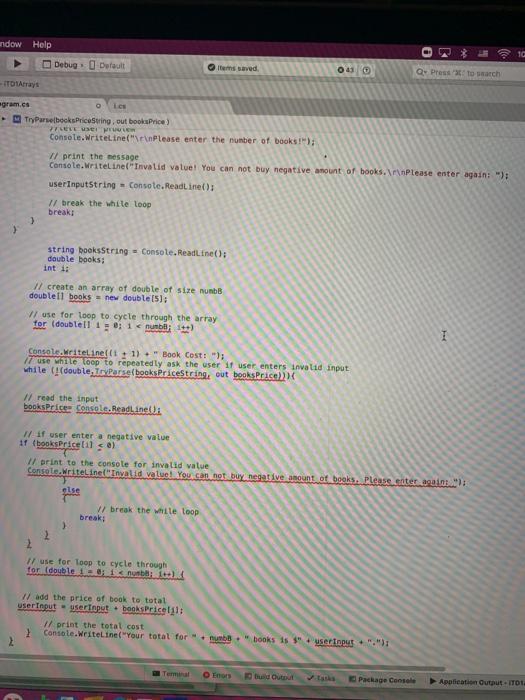This screenshot has height=700, width=525.
Task: Click the 'Your total for' WriteLine statement
Action: pos(217,638)
